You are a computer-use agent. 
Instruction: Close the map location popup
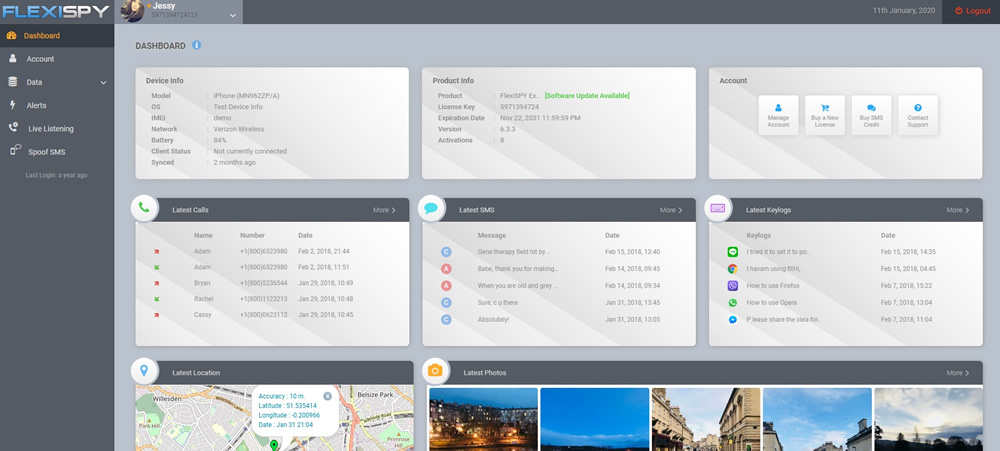327,396
